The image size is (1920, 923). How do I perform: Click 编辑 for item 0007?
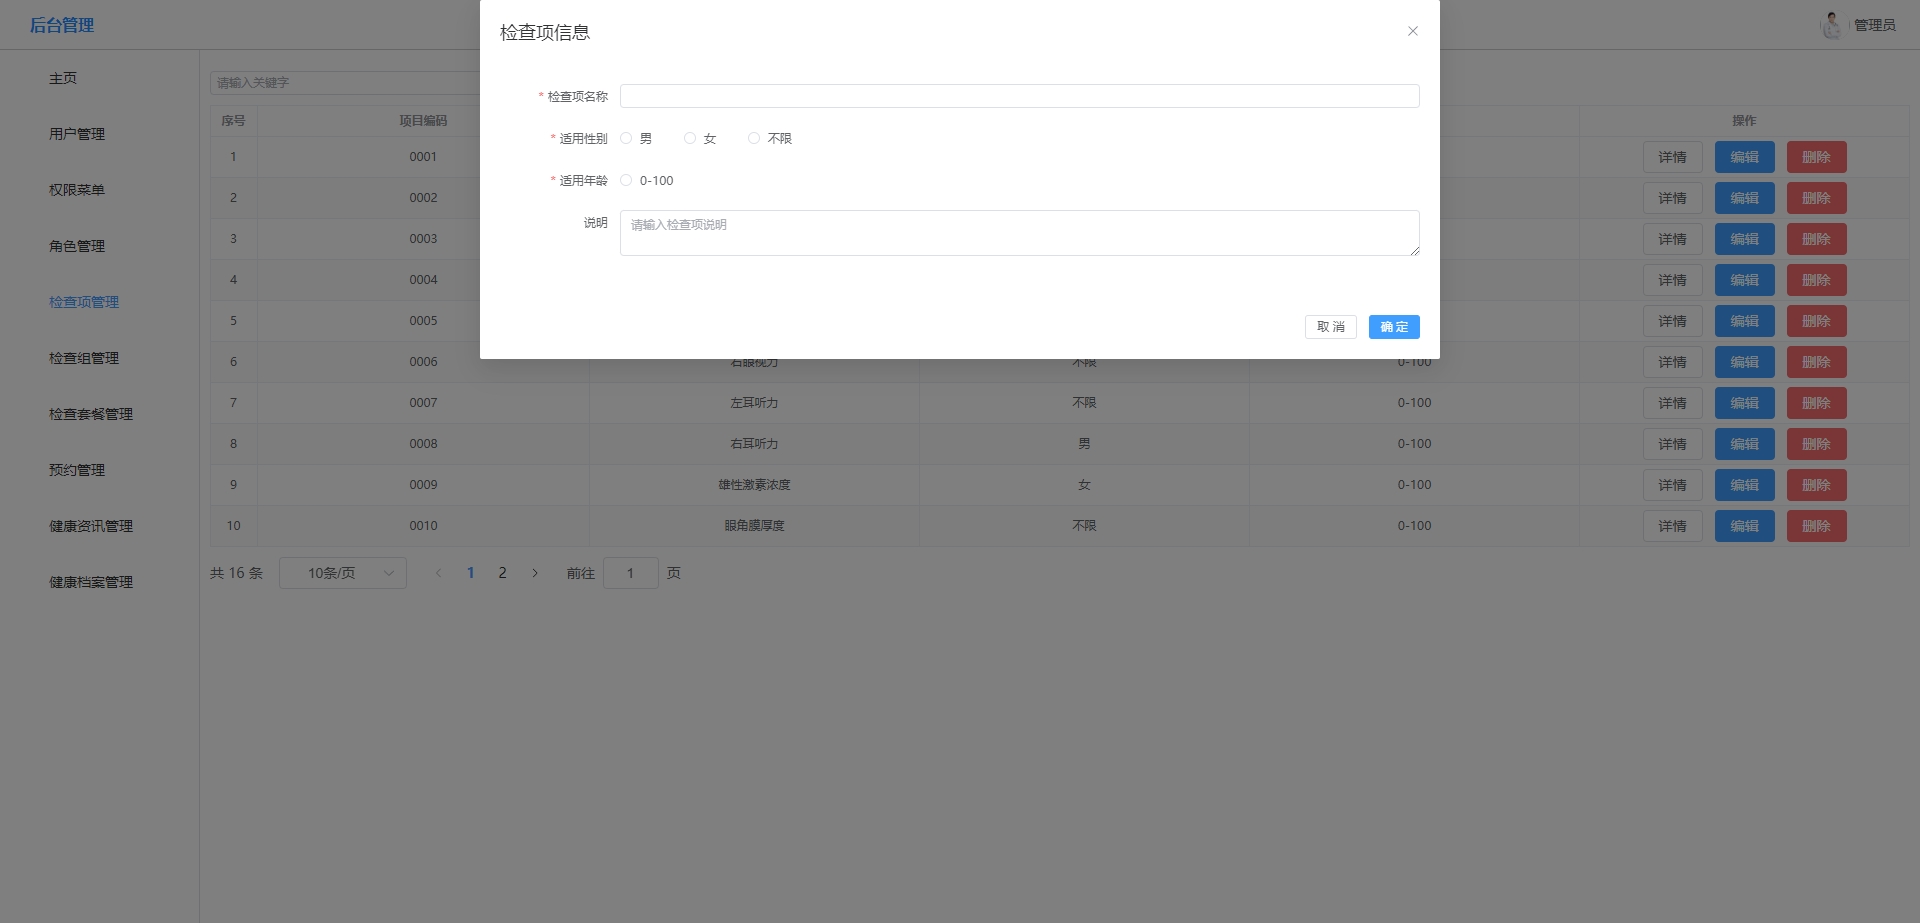[x=1744, y=403]
